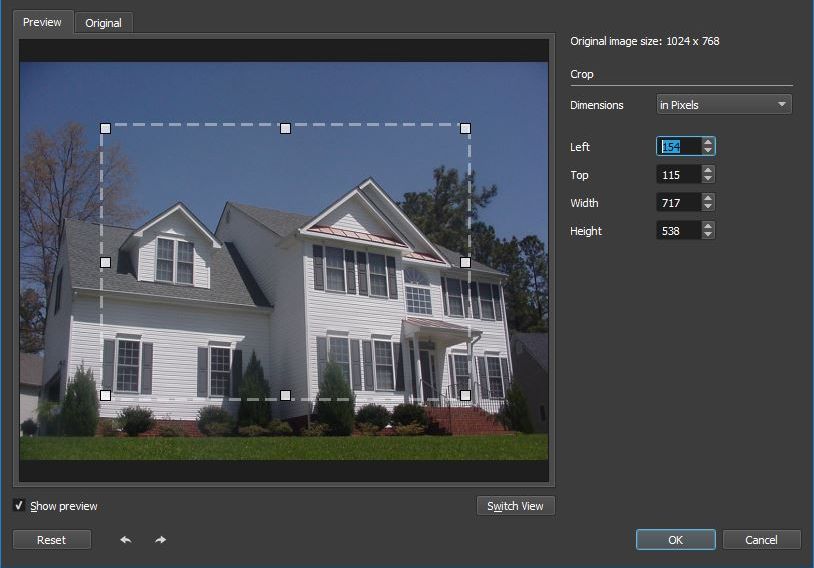Screen dimensions: 814x568
Task: Decrease the Top value with down arrow
Action: tap(708, 179)
